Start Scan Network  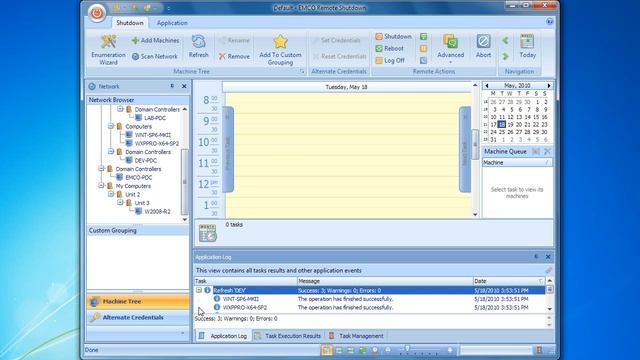pyautogui.click(x=155, y=56)
